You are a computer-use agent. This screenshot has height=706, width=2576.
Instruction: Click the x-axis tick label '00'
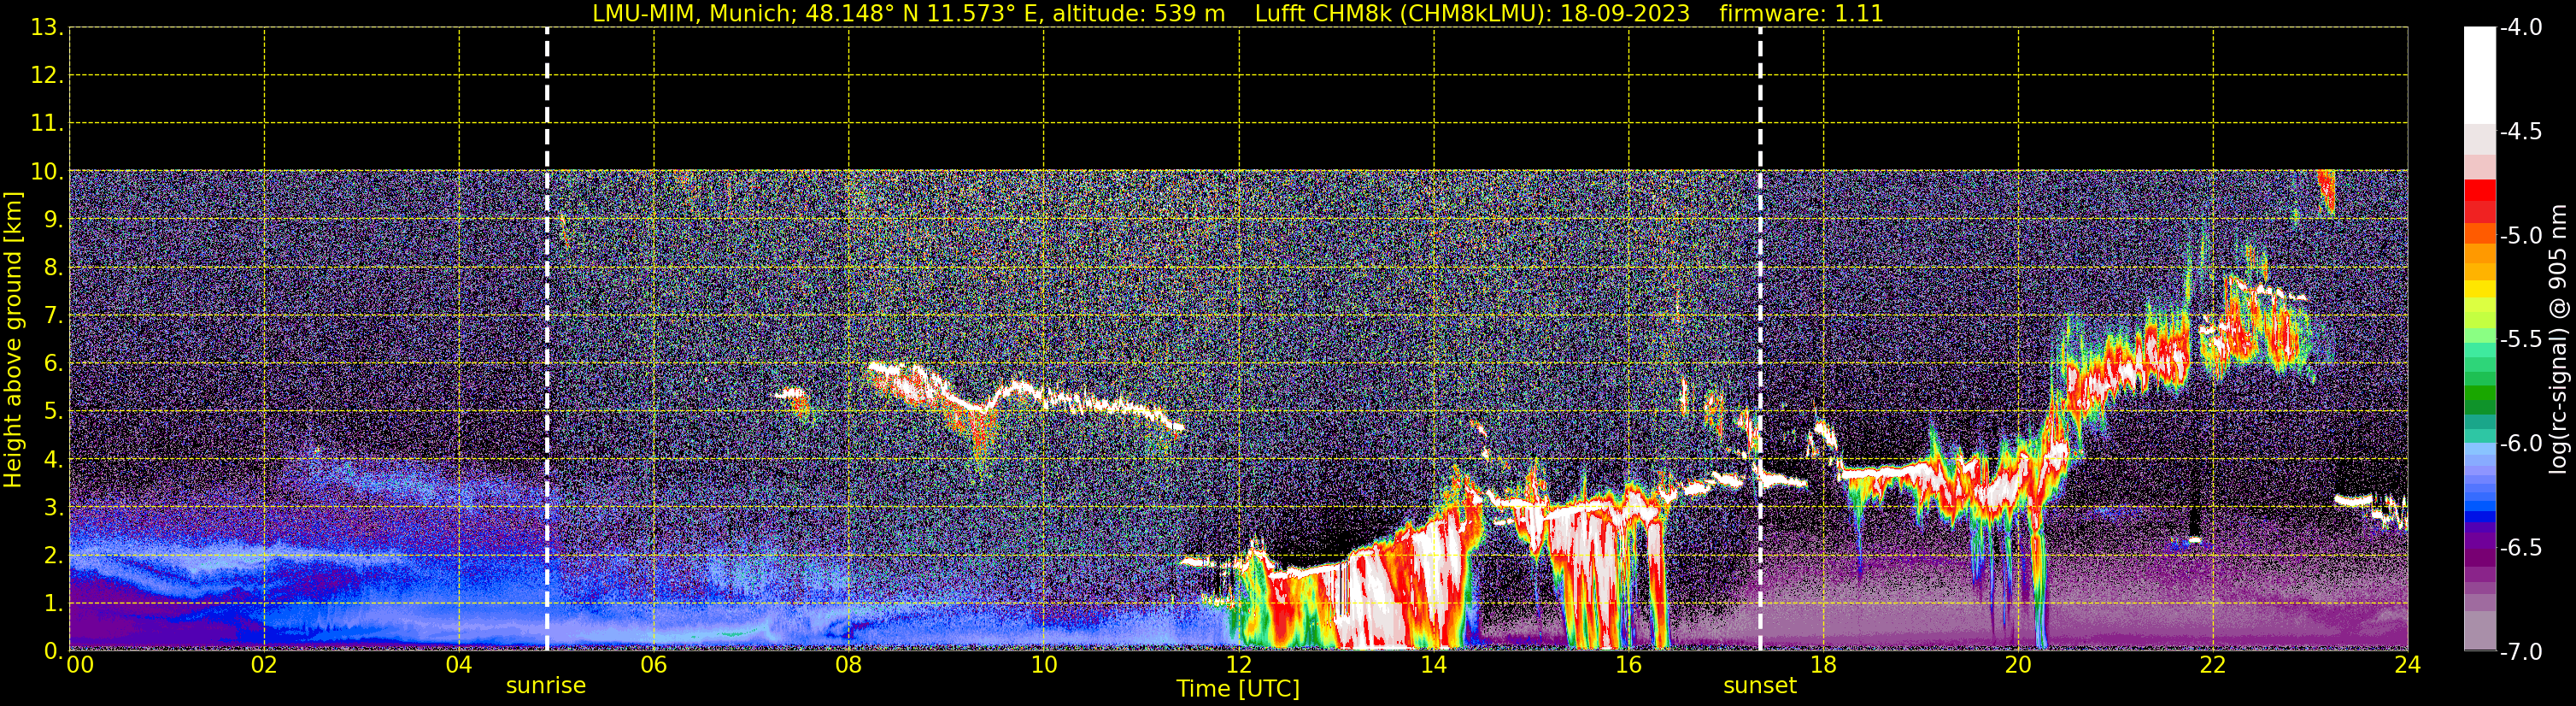tap(80, 665)
